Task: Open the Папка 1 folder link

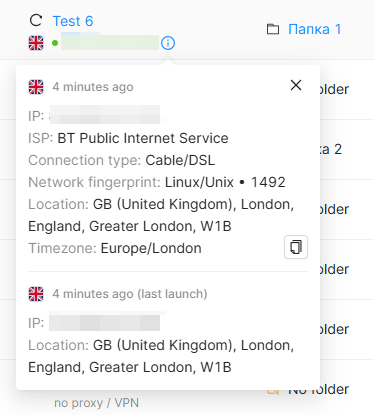Action: [315, 29]
